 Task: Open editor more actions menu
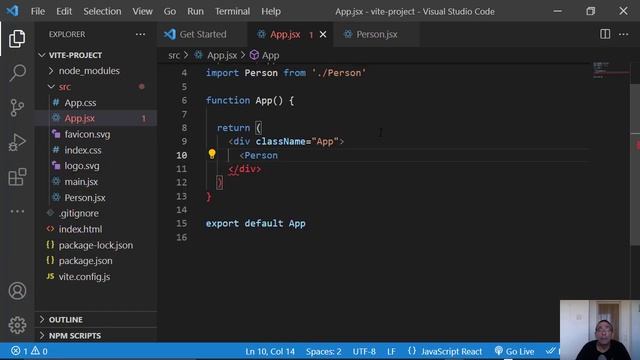point(623,34)
